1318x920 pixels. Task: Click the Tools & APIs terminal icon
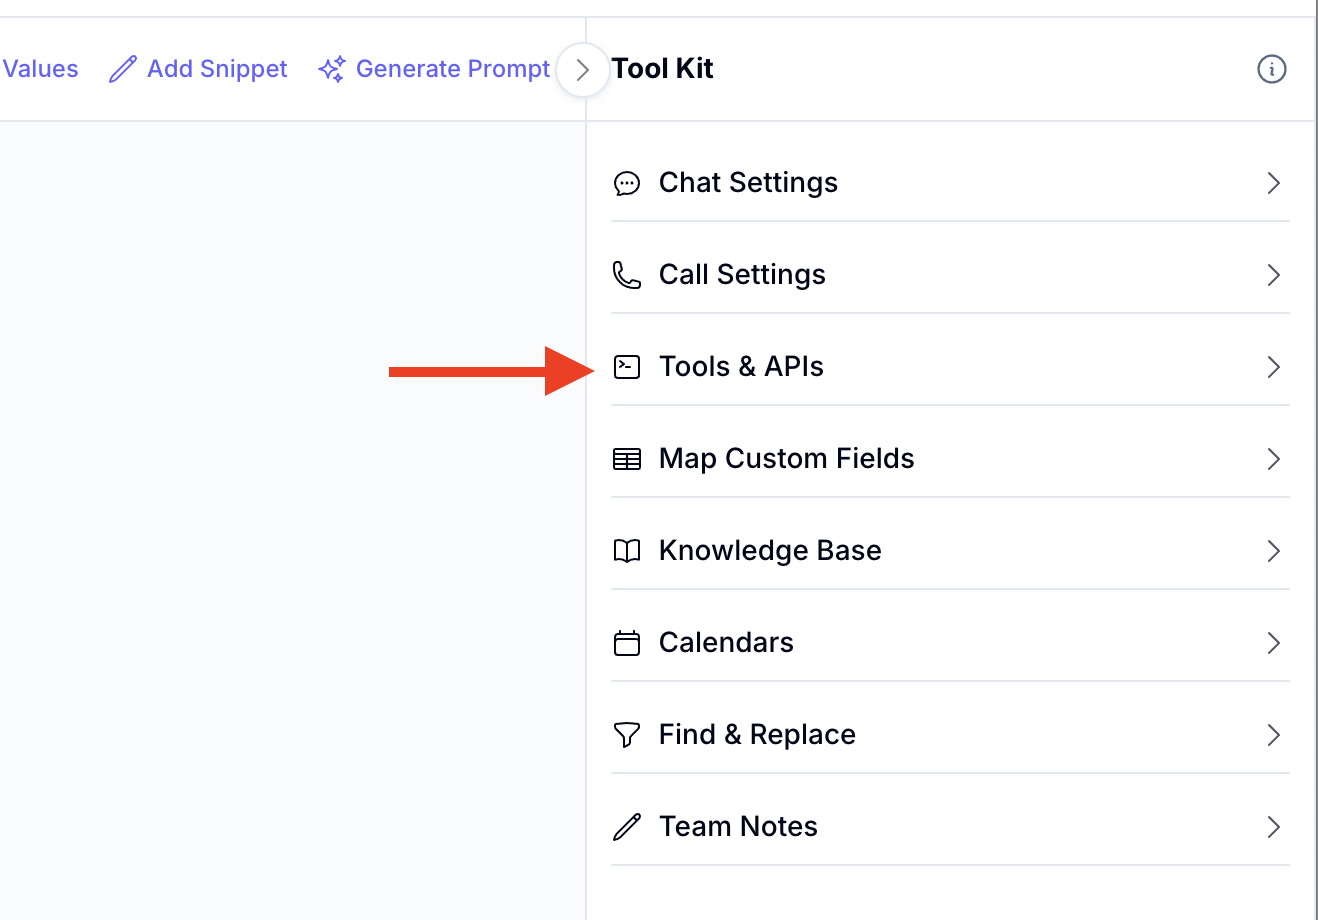(x=627, y=367)
